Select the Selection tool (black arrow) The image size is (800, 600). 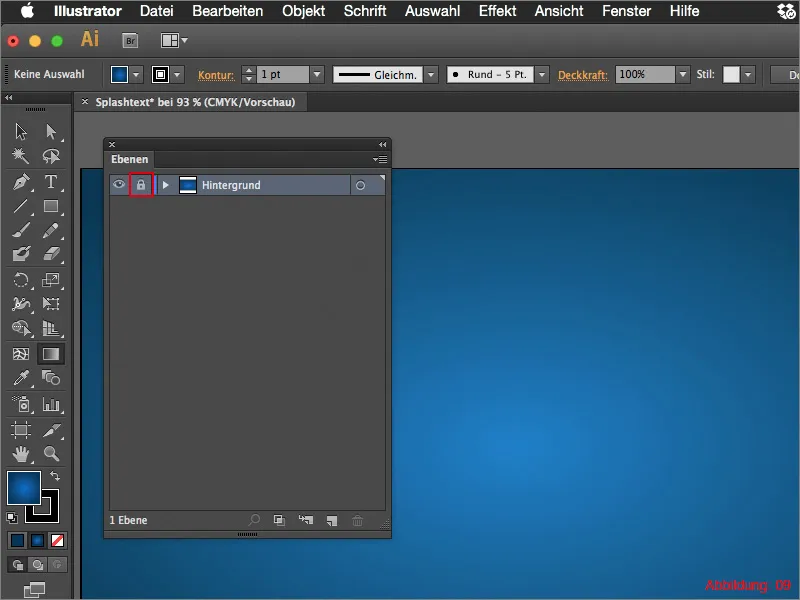21,132
